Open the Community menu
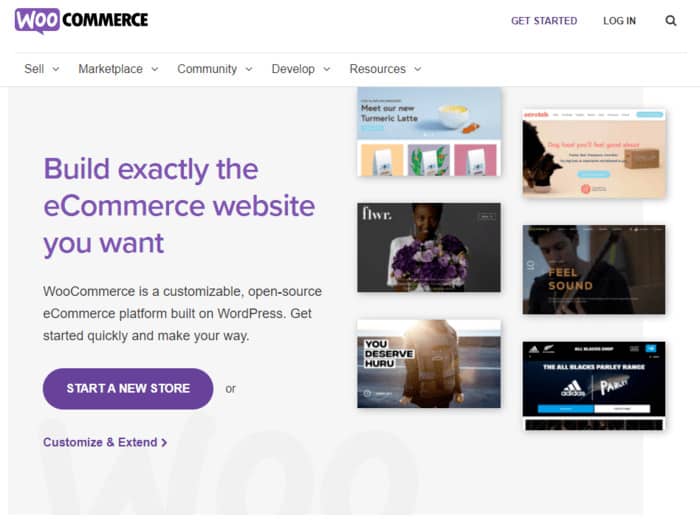The height and width of the screenshot is (521, 700). [215, 69]
